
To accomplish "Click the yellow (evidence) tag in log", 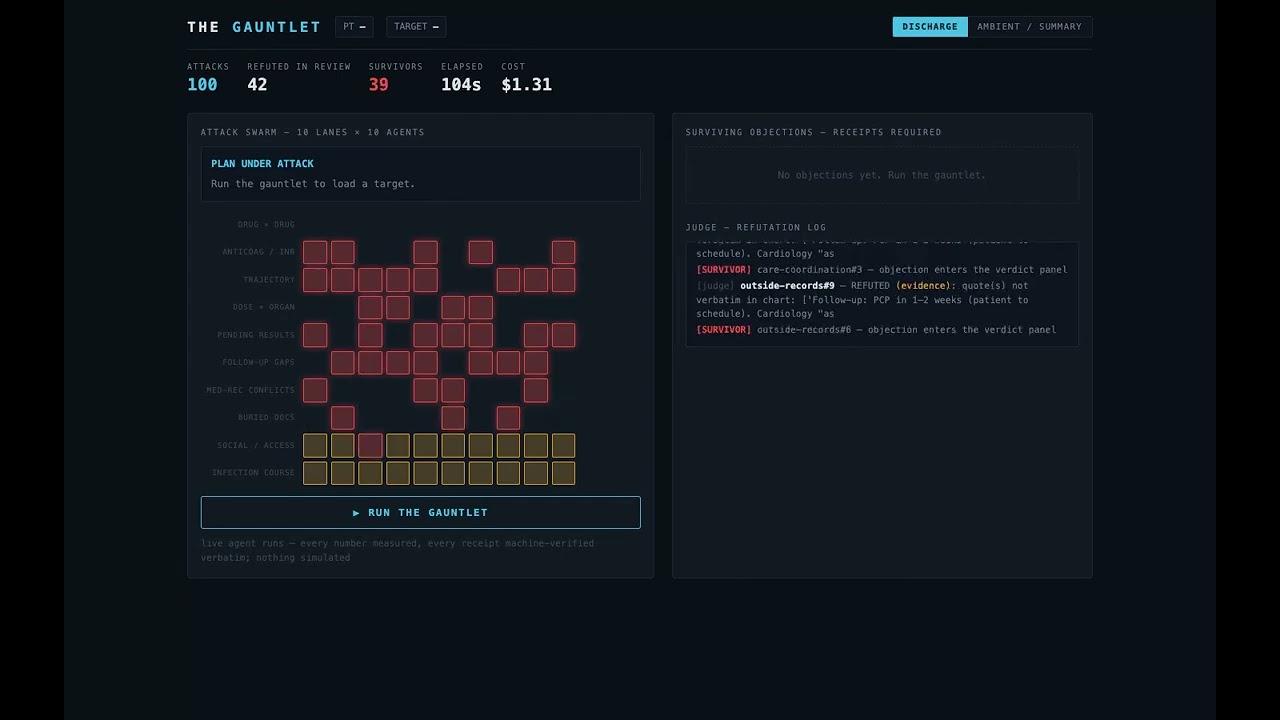I will (923, 286).
